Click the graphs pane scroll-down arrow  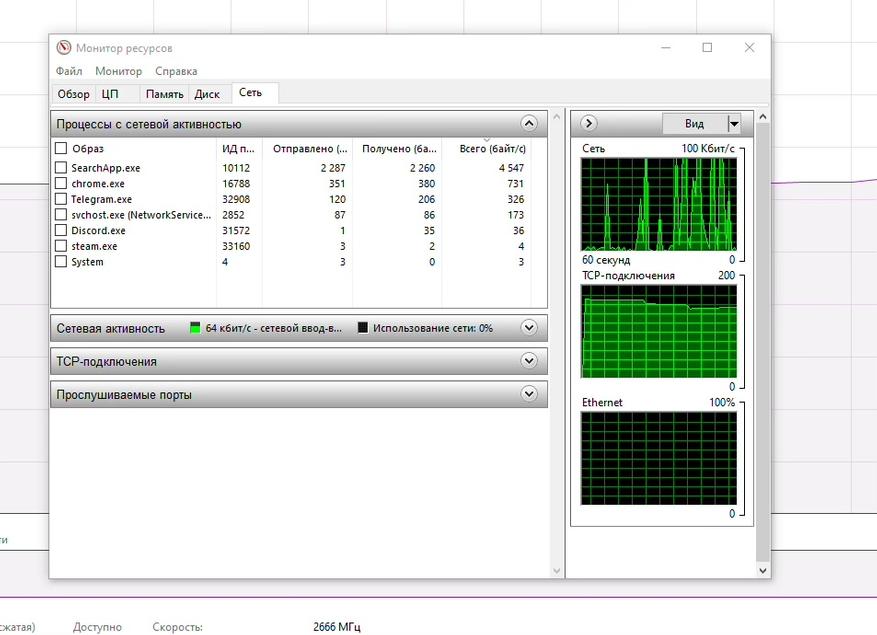pyautogui.click(x=762, y=571)
